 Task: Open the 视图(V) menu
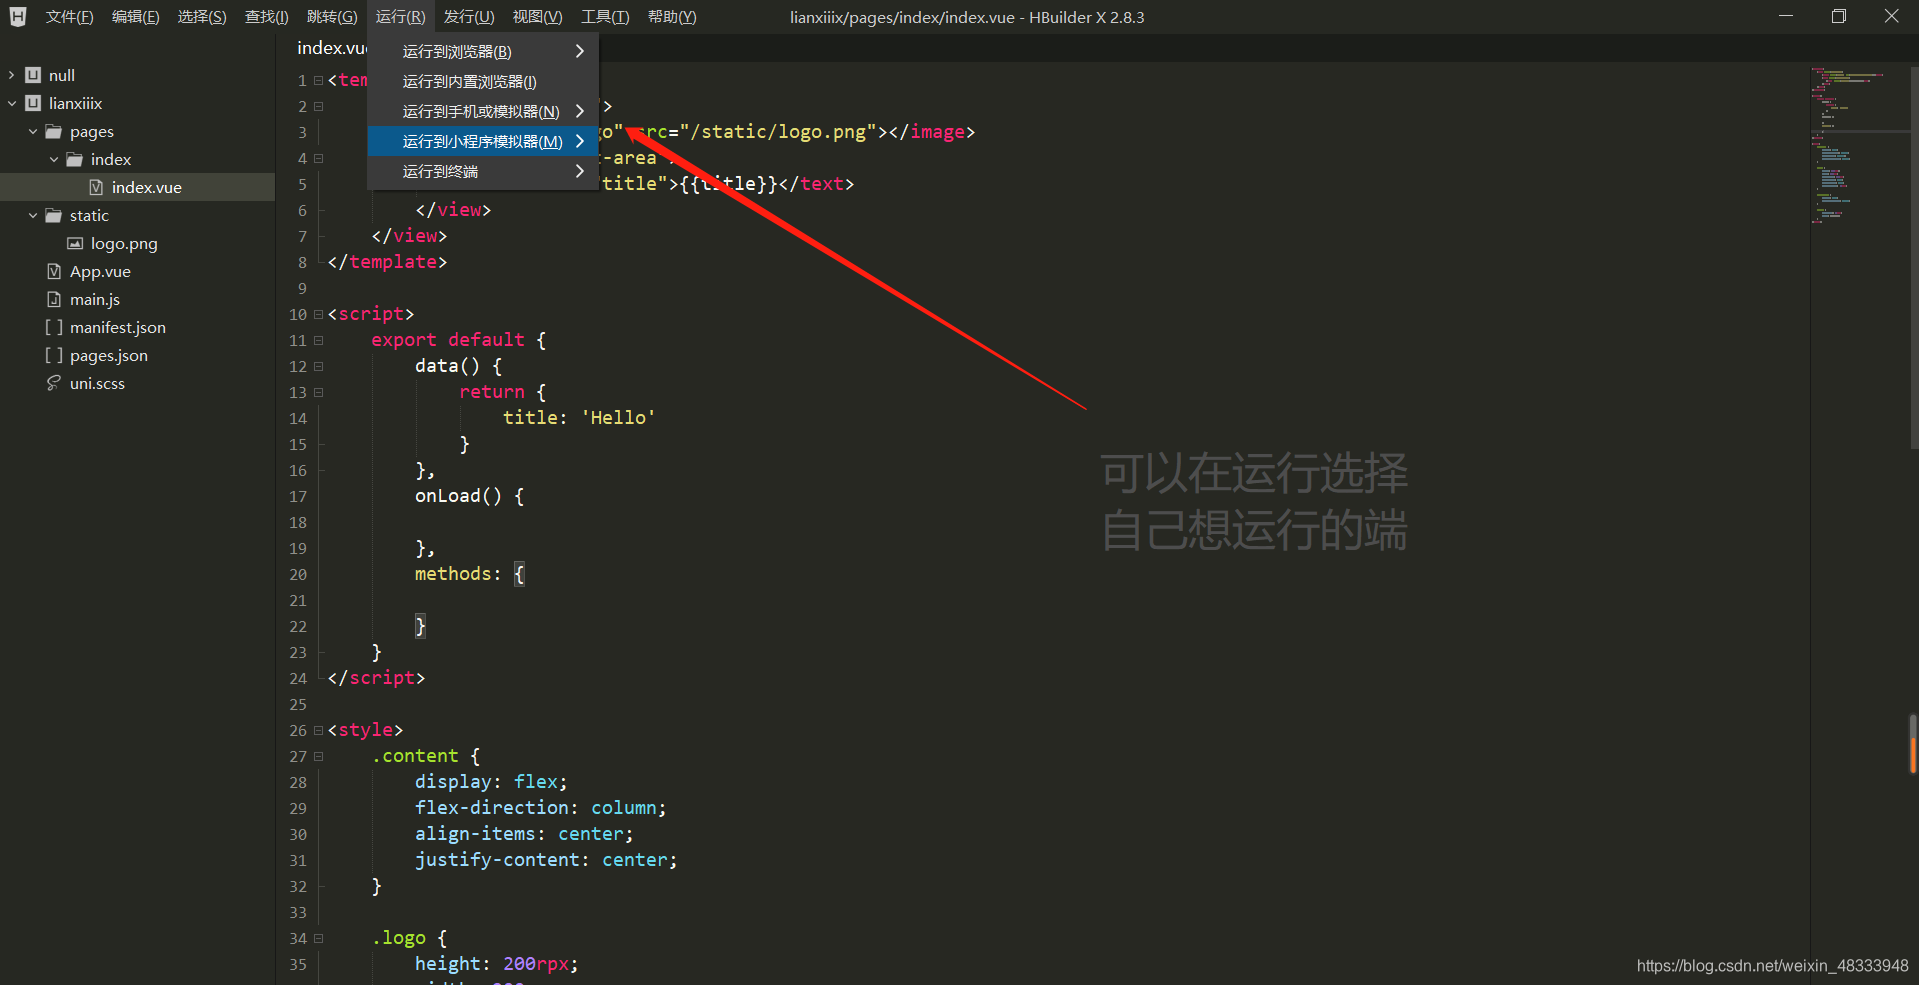(537, 17)
